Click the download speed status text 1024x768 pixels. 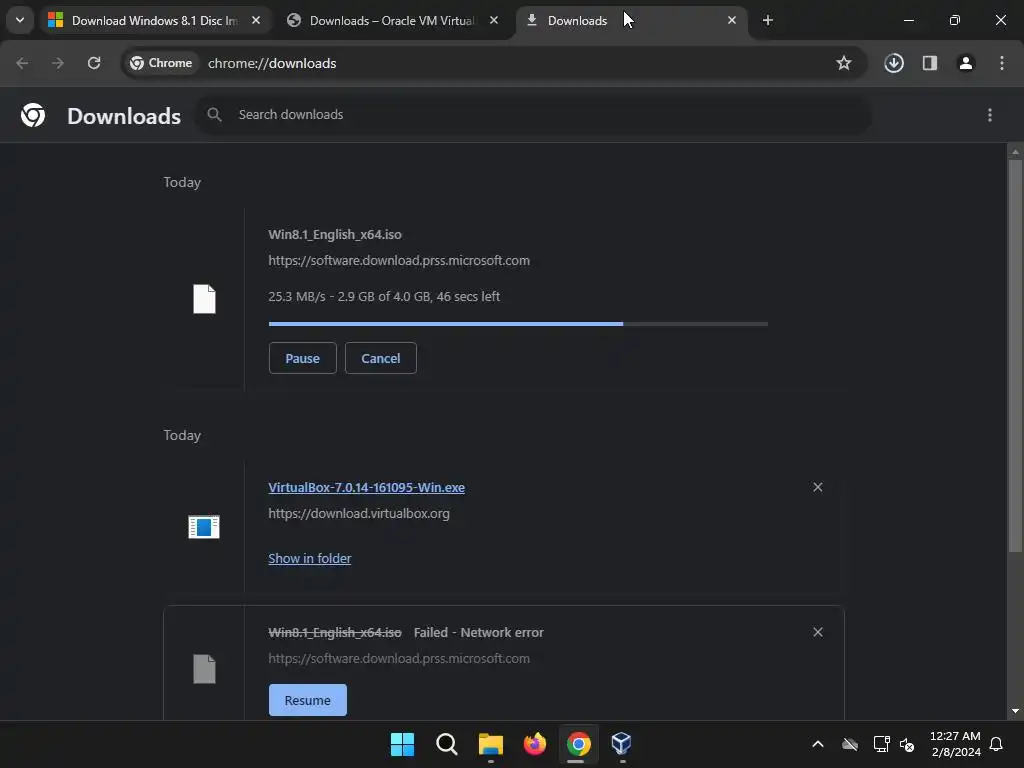(384, 296)
